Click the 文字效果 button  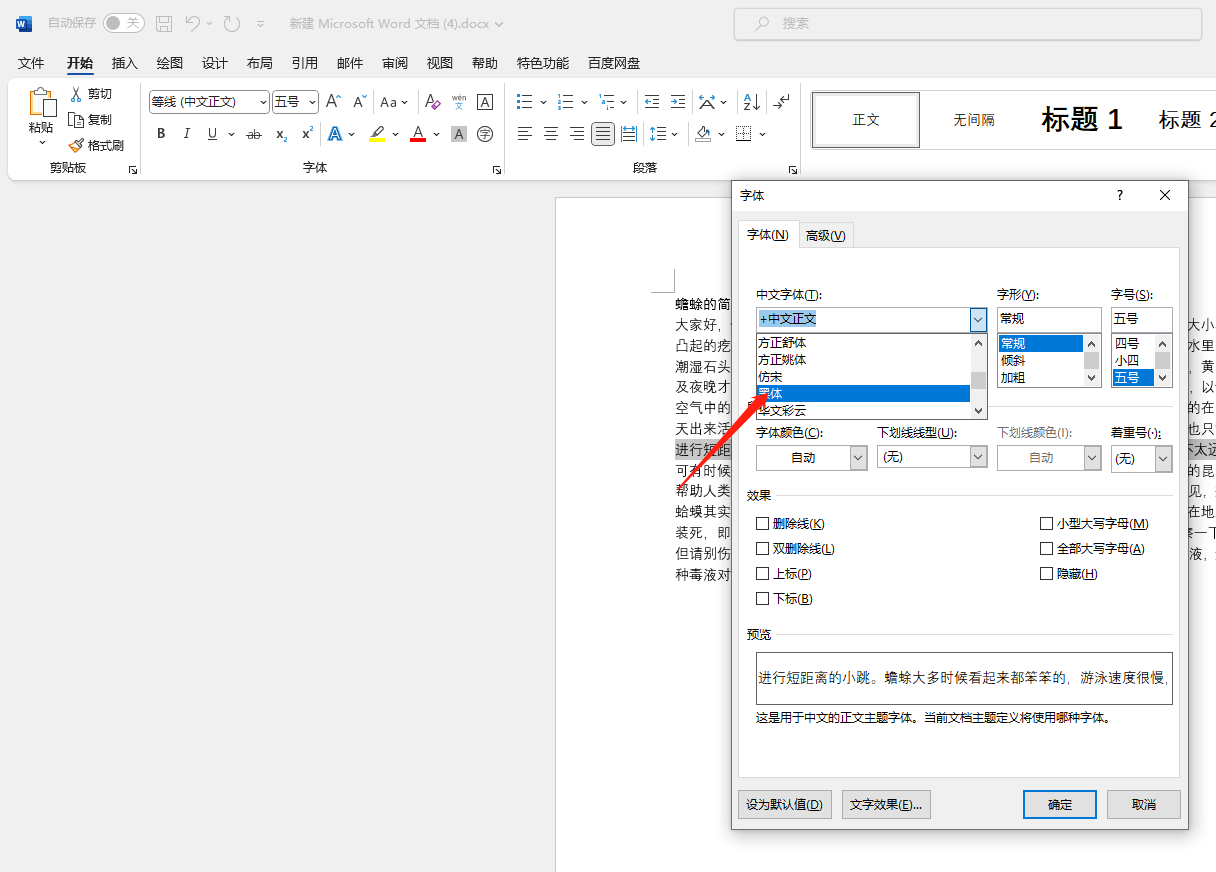click(885, 804)
